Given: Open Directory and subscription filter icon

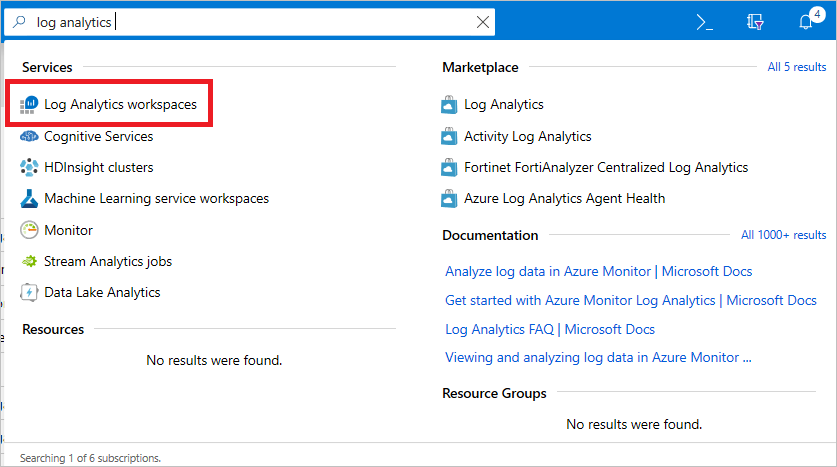Looking at the screenshot, I should 755,22.
